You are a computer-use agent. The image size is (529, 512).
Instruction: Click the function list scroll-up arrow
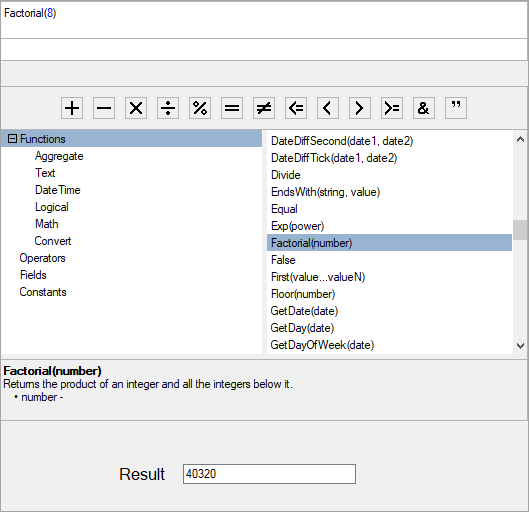(520, 139)
